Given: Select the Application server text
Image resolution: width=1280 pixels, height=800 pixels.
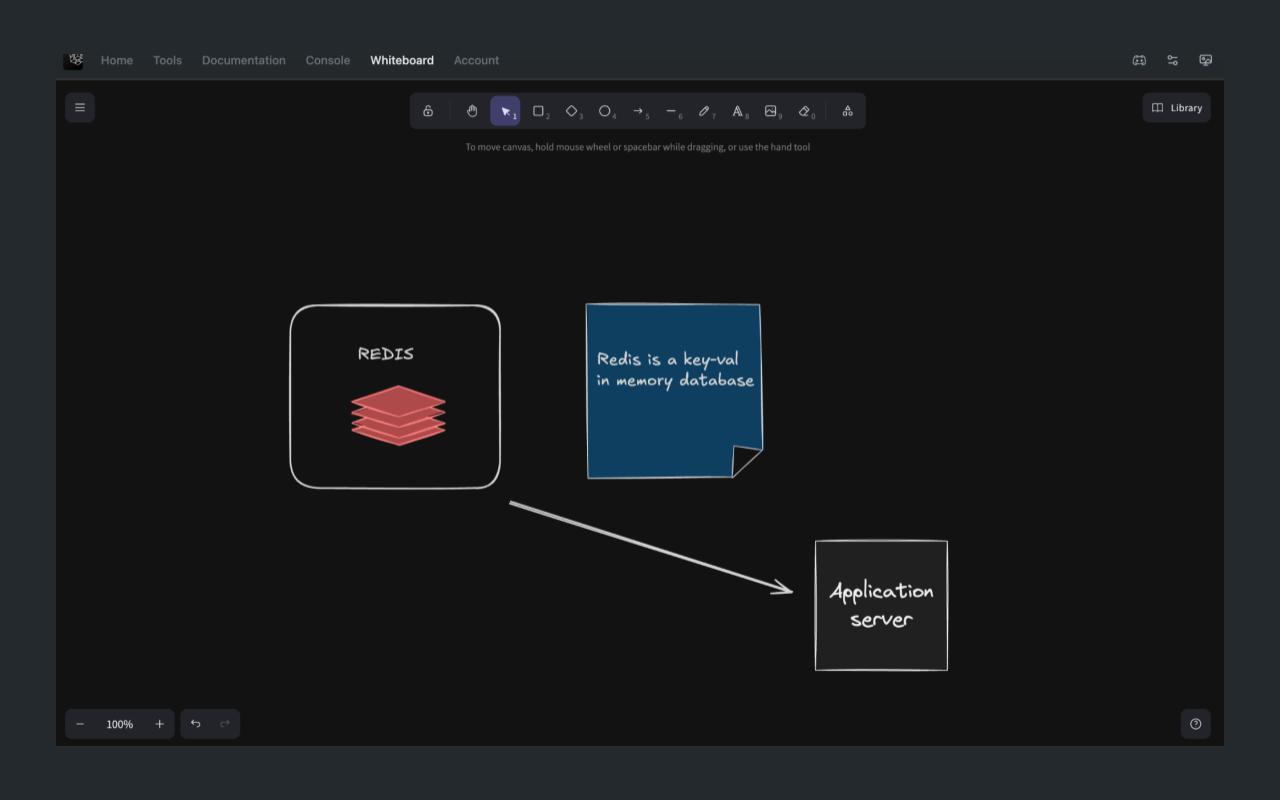Looking at the screenshot, I should coord(881,605).
